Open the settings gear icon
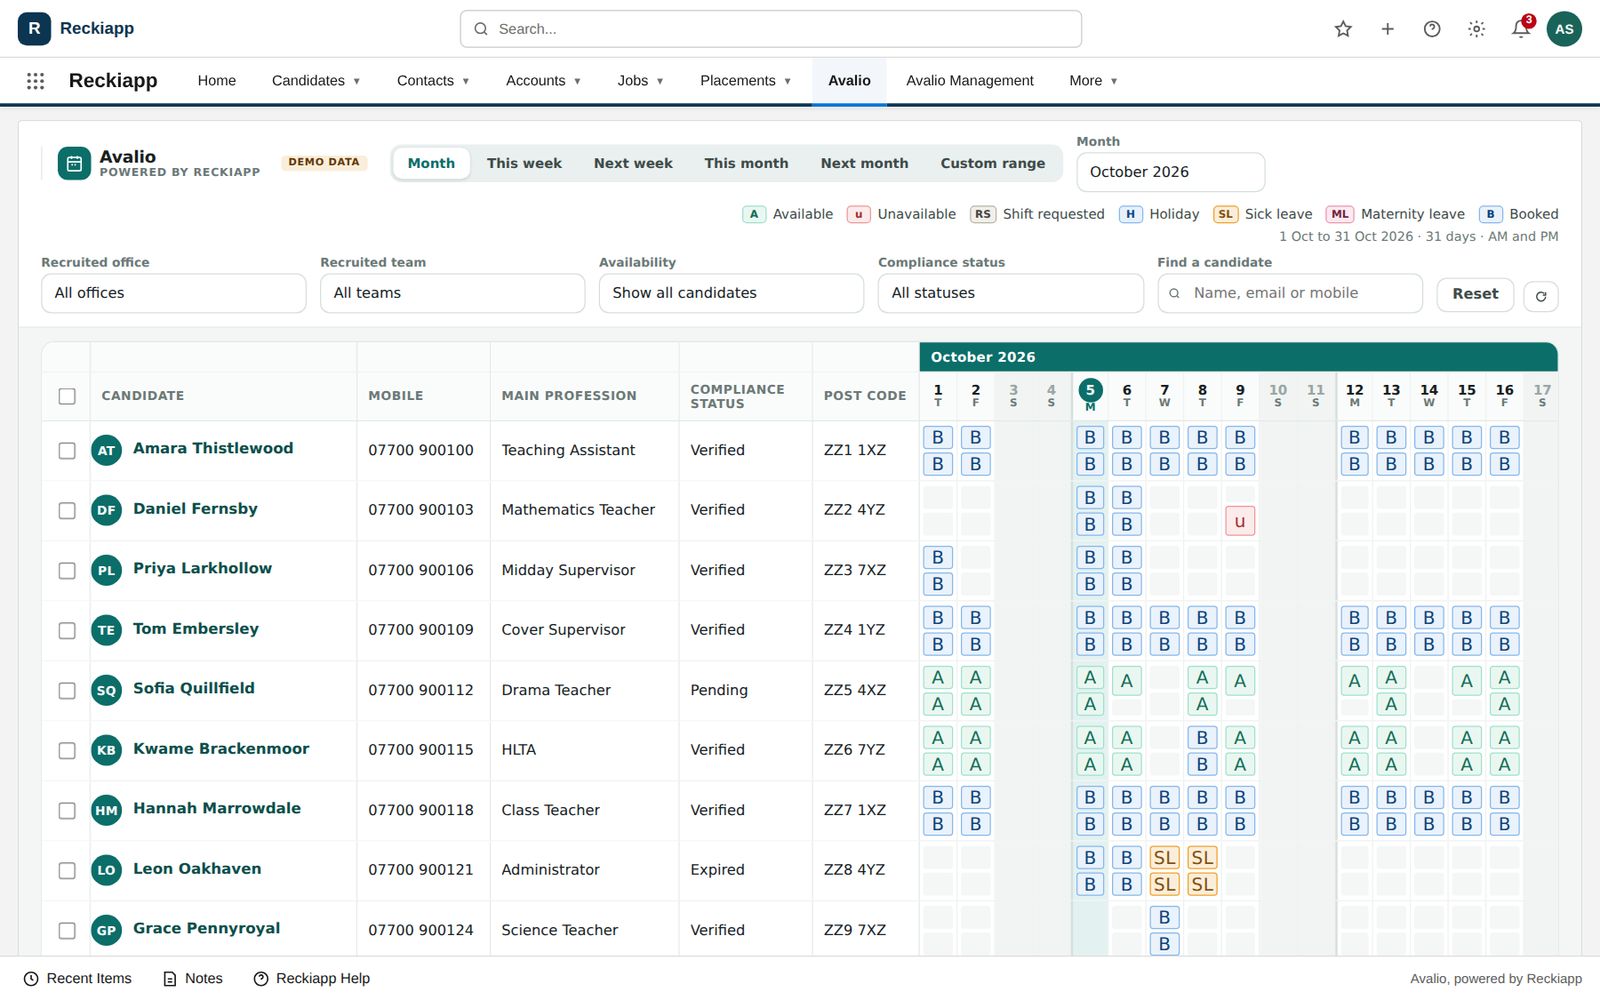This screenshot has height=1000, width=1600. [1476, 29]
